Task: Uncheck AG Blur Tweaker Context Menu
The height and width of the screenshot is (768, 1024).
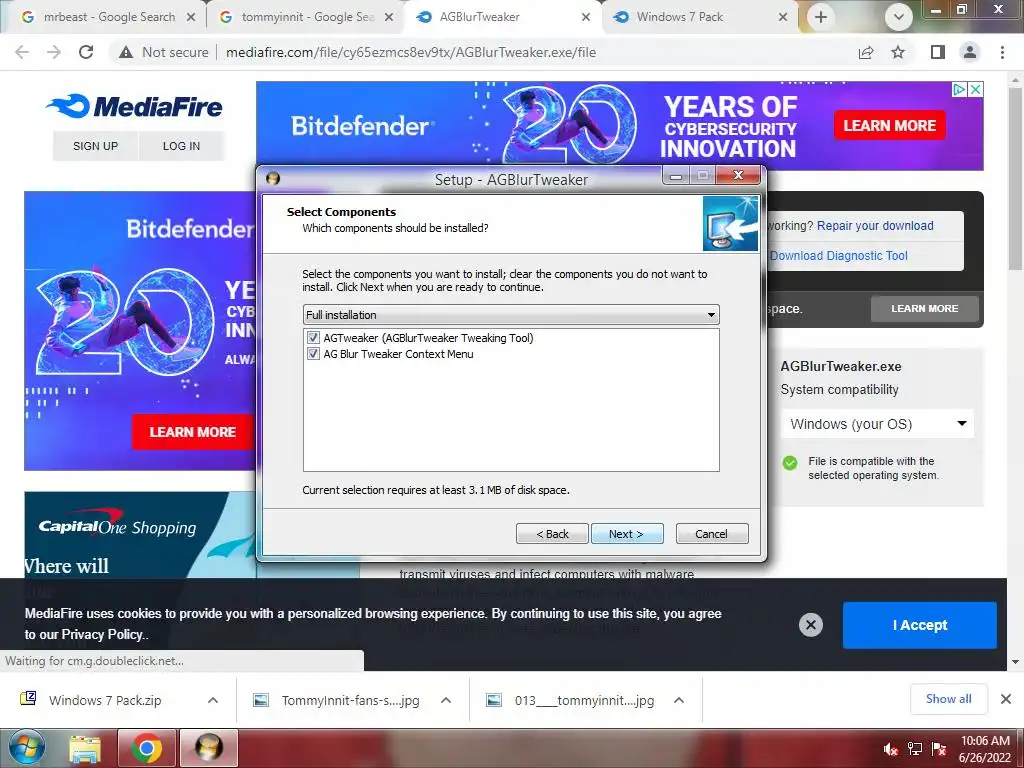Action: 313,354
